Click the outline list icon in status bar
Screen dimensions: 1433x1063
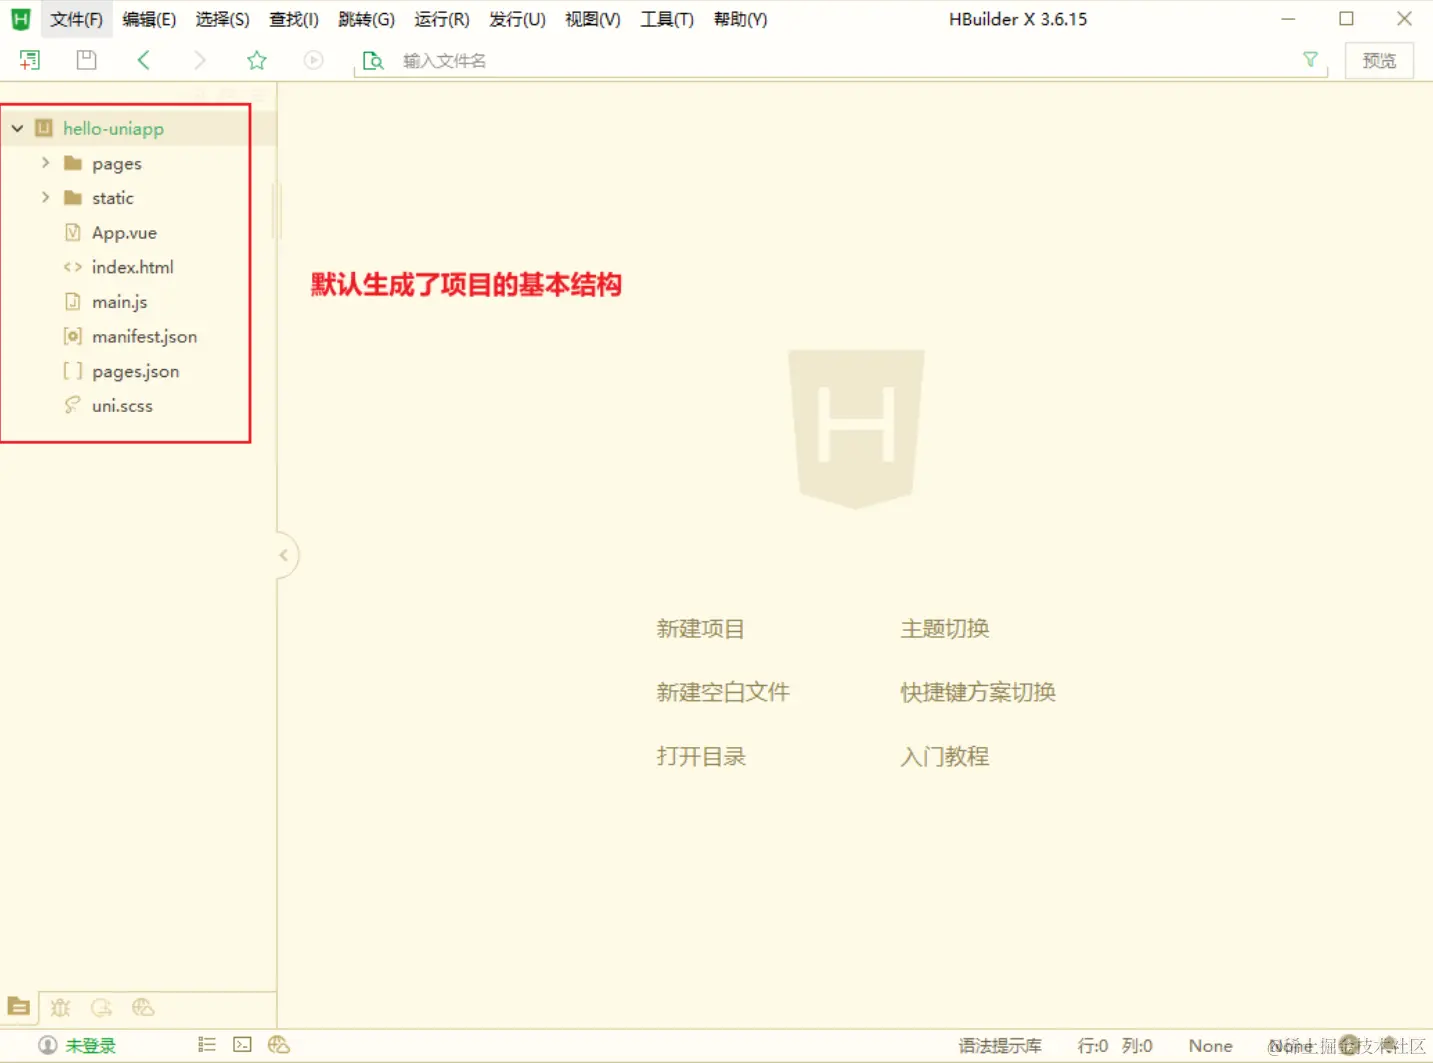(207, 1045)
